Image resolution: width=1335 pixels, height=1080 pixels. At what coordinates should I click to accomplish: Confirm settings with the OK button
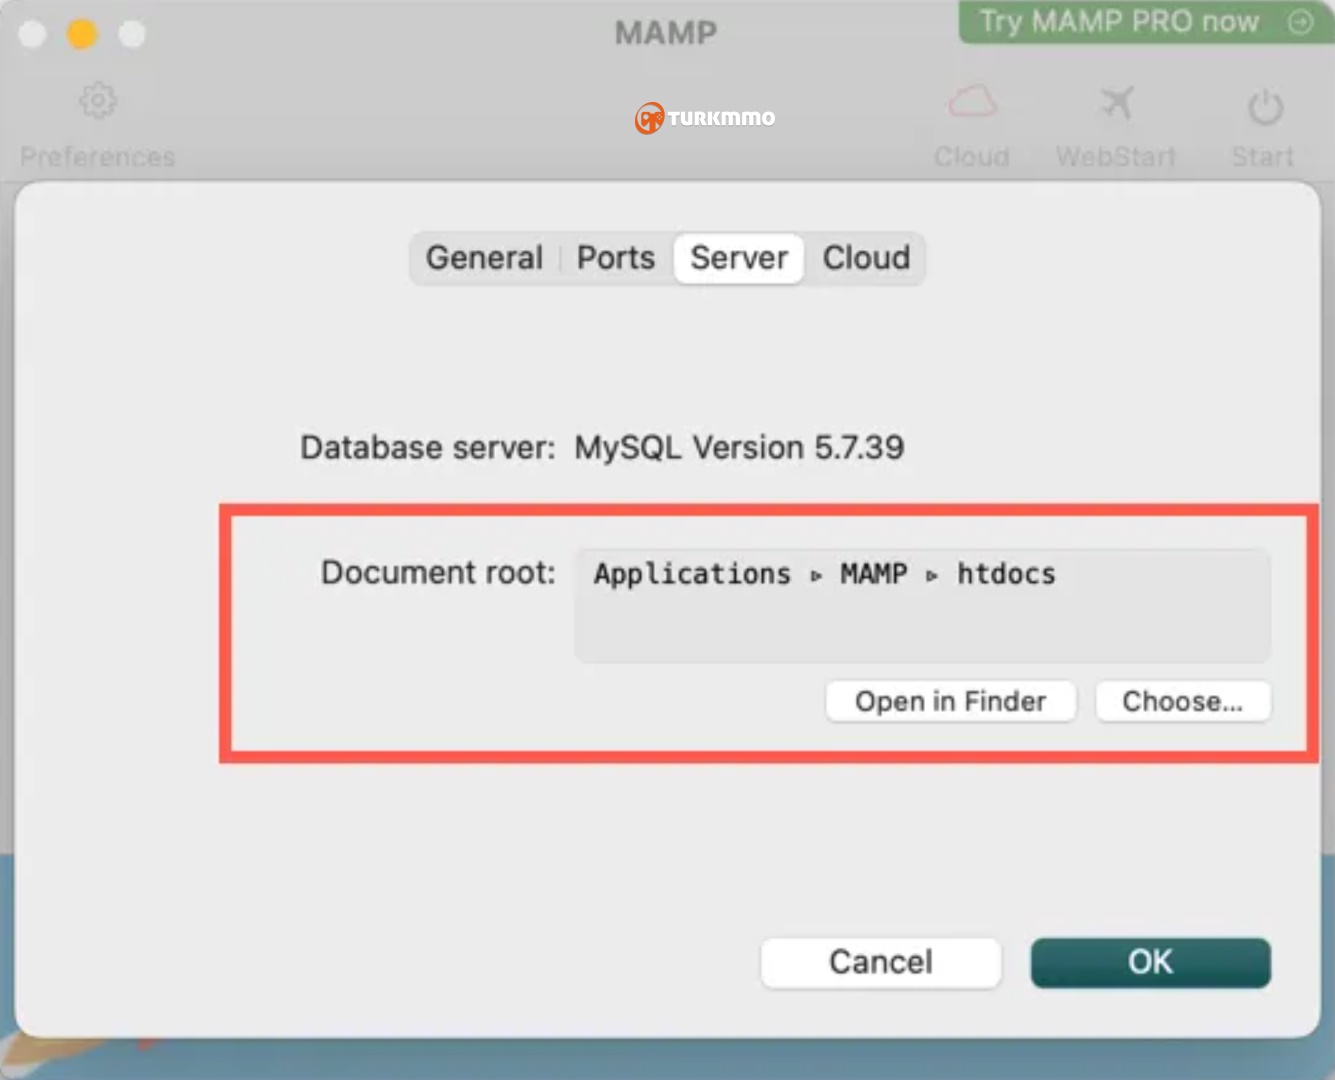(x=1151, y=962)
